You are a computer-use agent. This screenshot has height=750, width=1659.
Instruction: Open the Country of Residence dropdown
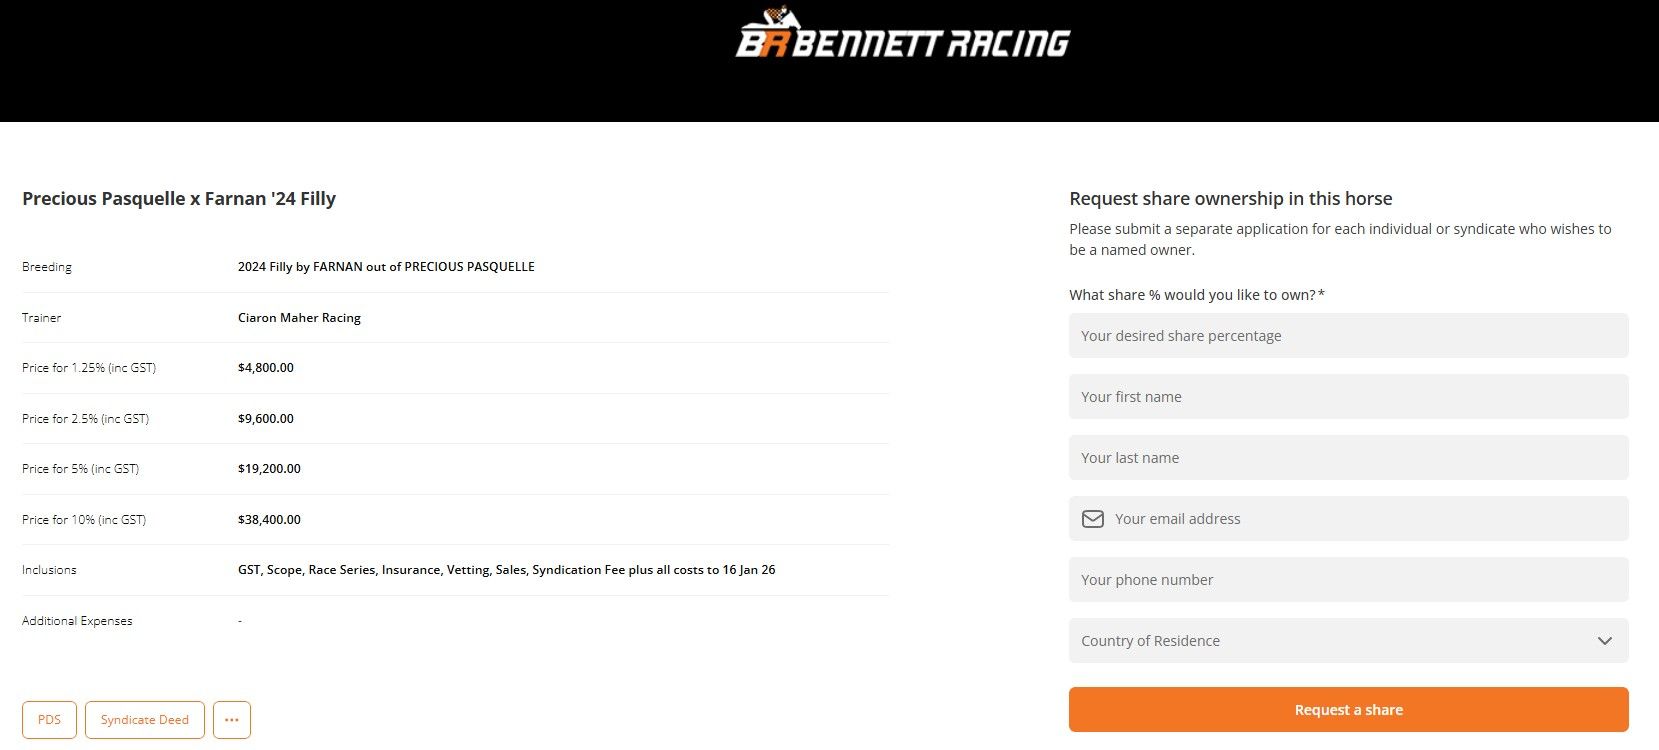1348,641
